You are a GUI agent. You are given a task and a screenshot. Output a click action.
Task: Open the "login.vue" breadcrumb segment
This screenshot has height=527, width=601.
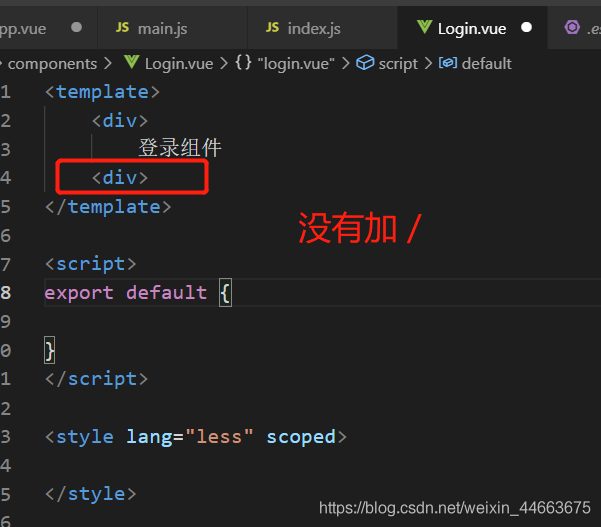pyautogui.click(x=296, y=64)
